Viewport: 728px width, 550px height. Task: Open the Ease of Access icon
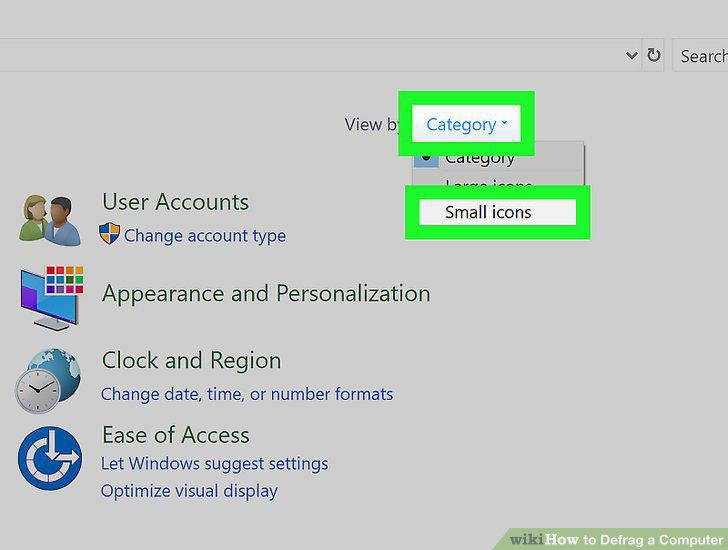50,458
